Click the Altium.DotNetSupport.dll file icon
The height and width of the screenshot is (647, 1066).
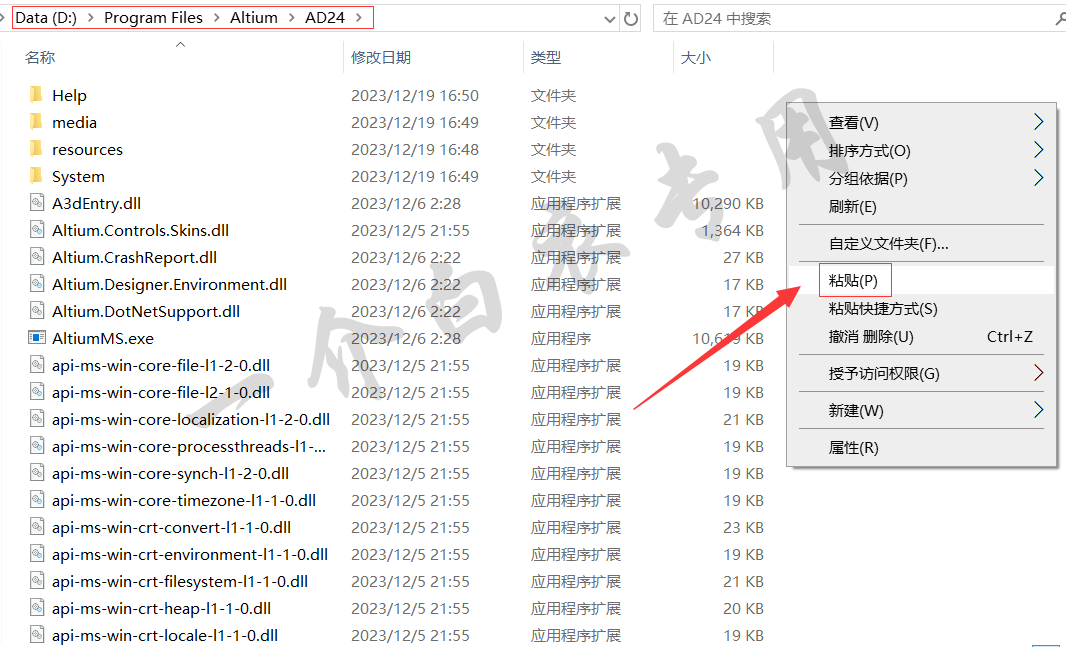[37, 311]
